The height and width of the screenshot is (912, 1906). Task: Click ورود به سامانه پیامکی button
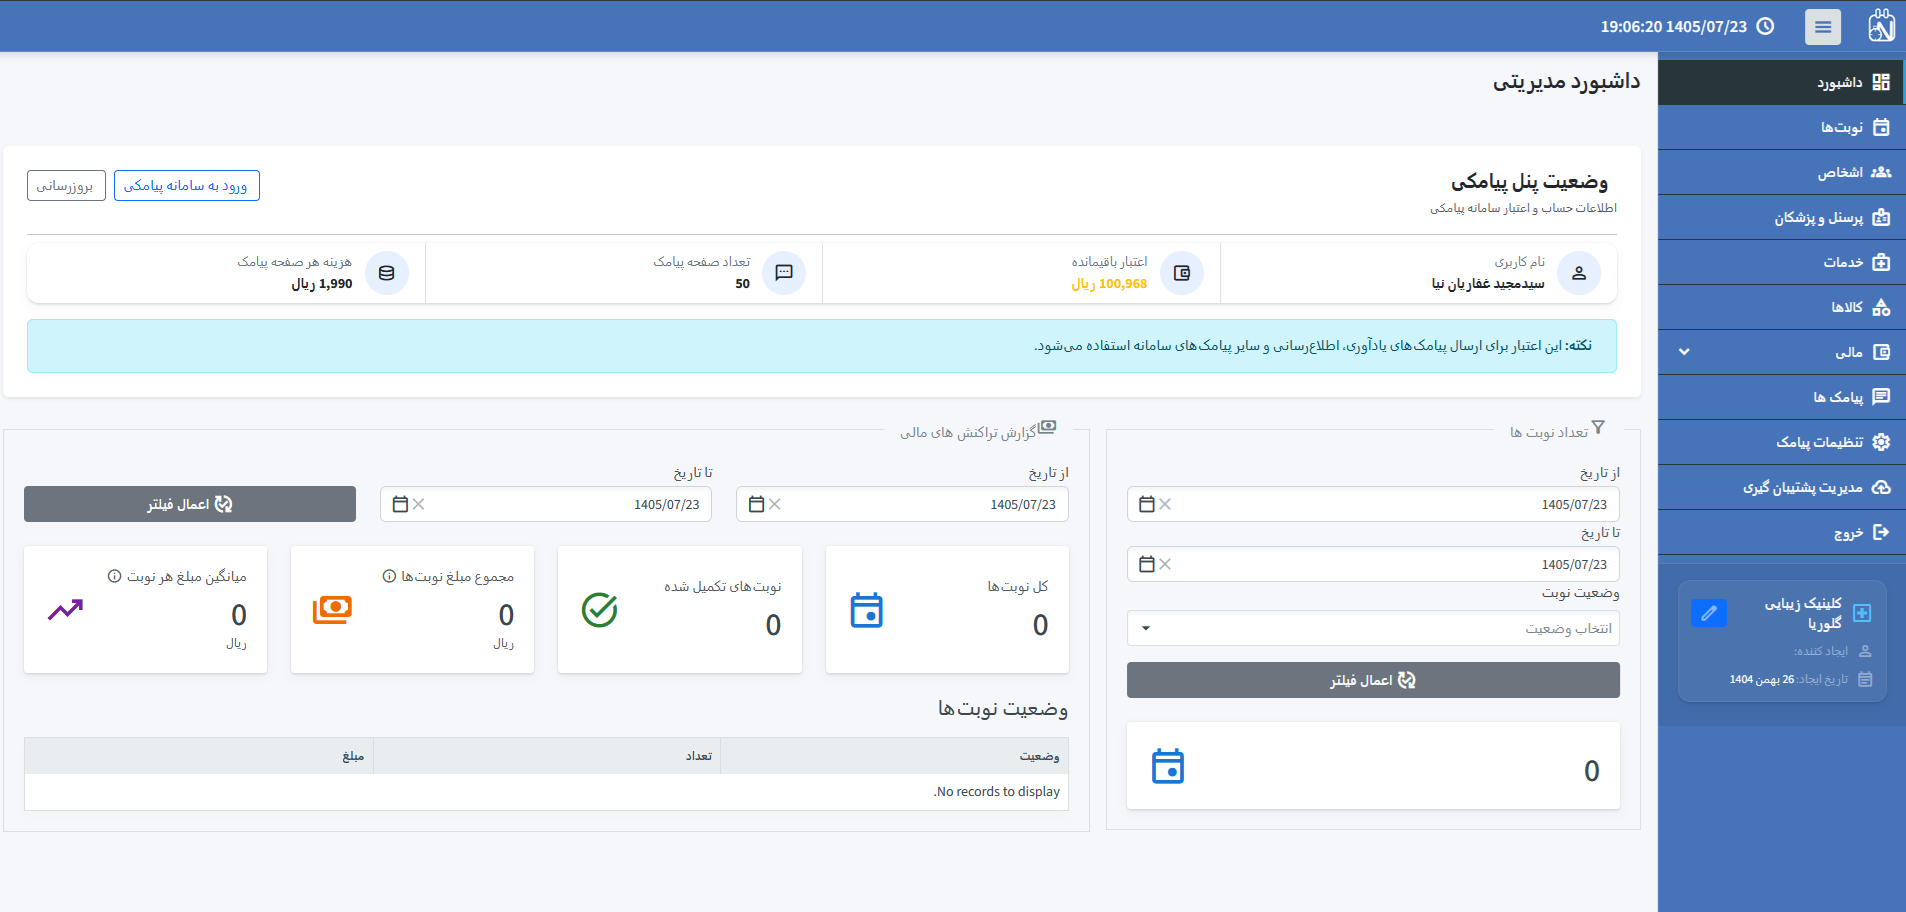pyautogui.click(x=187, y=186)
